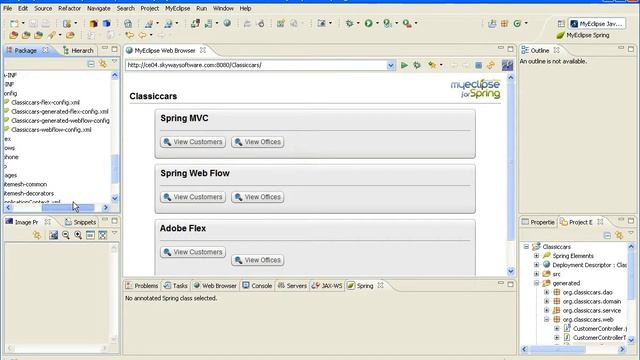
Task: Click the fit-to-window icon in Image Preview
Action: [103, 235]
